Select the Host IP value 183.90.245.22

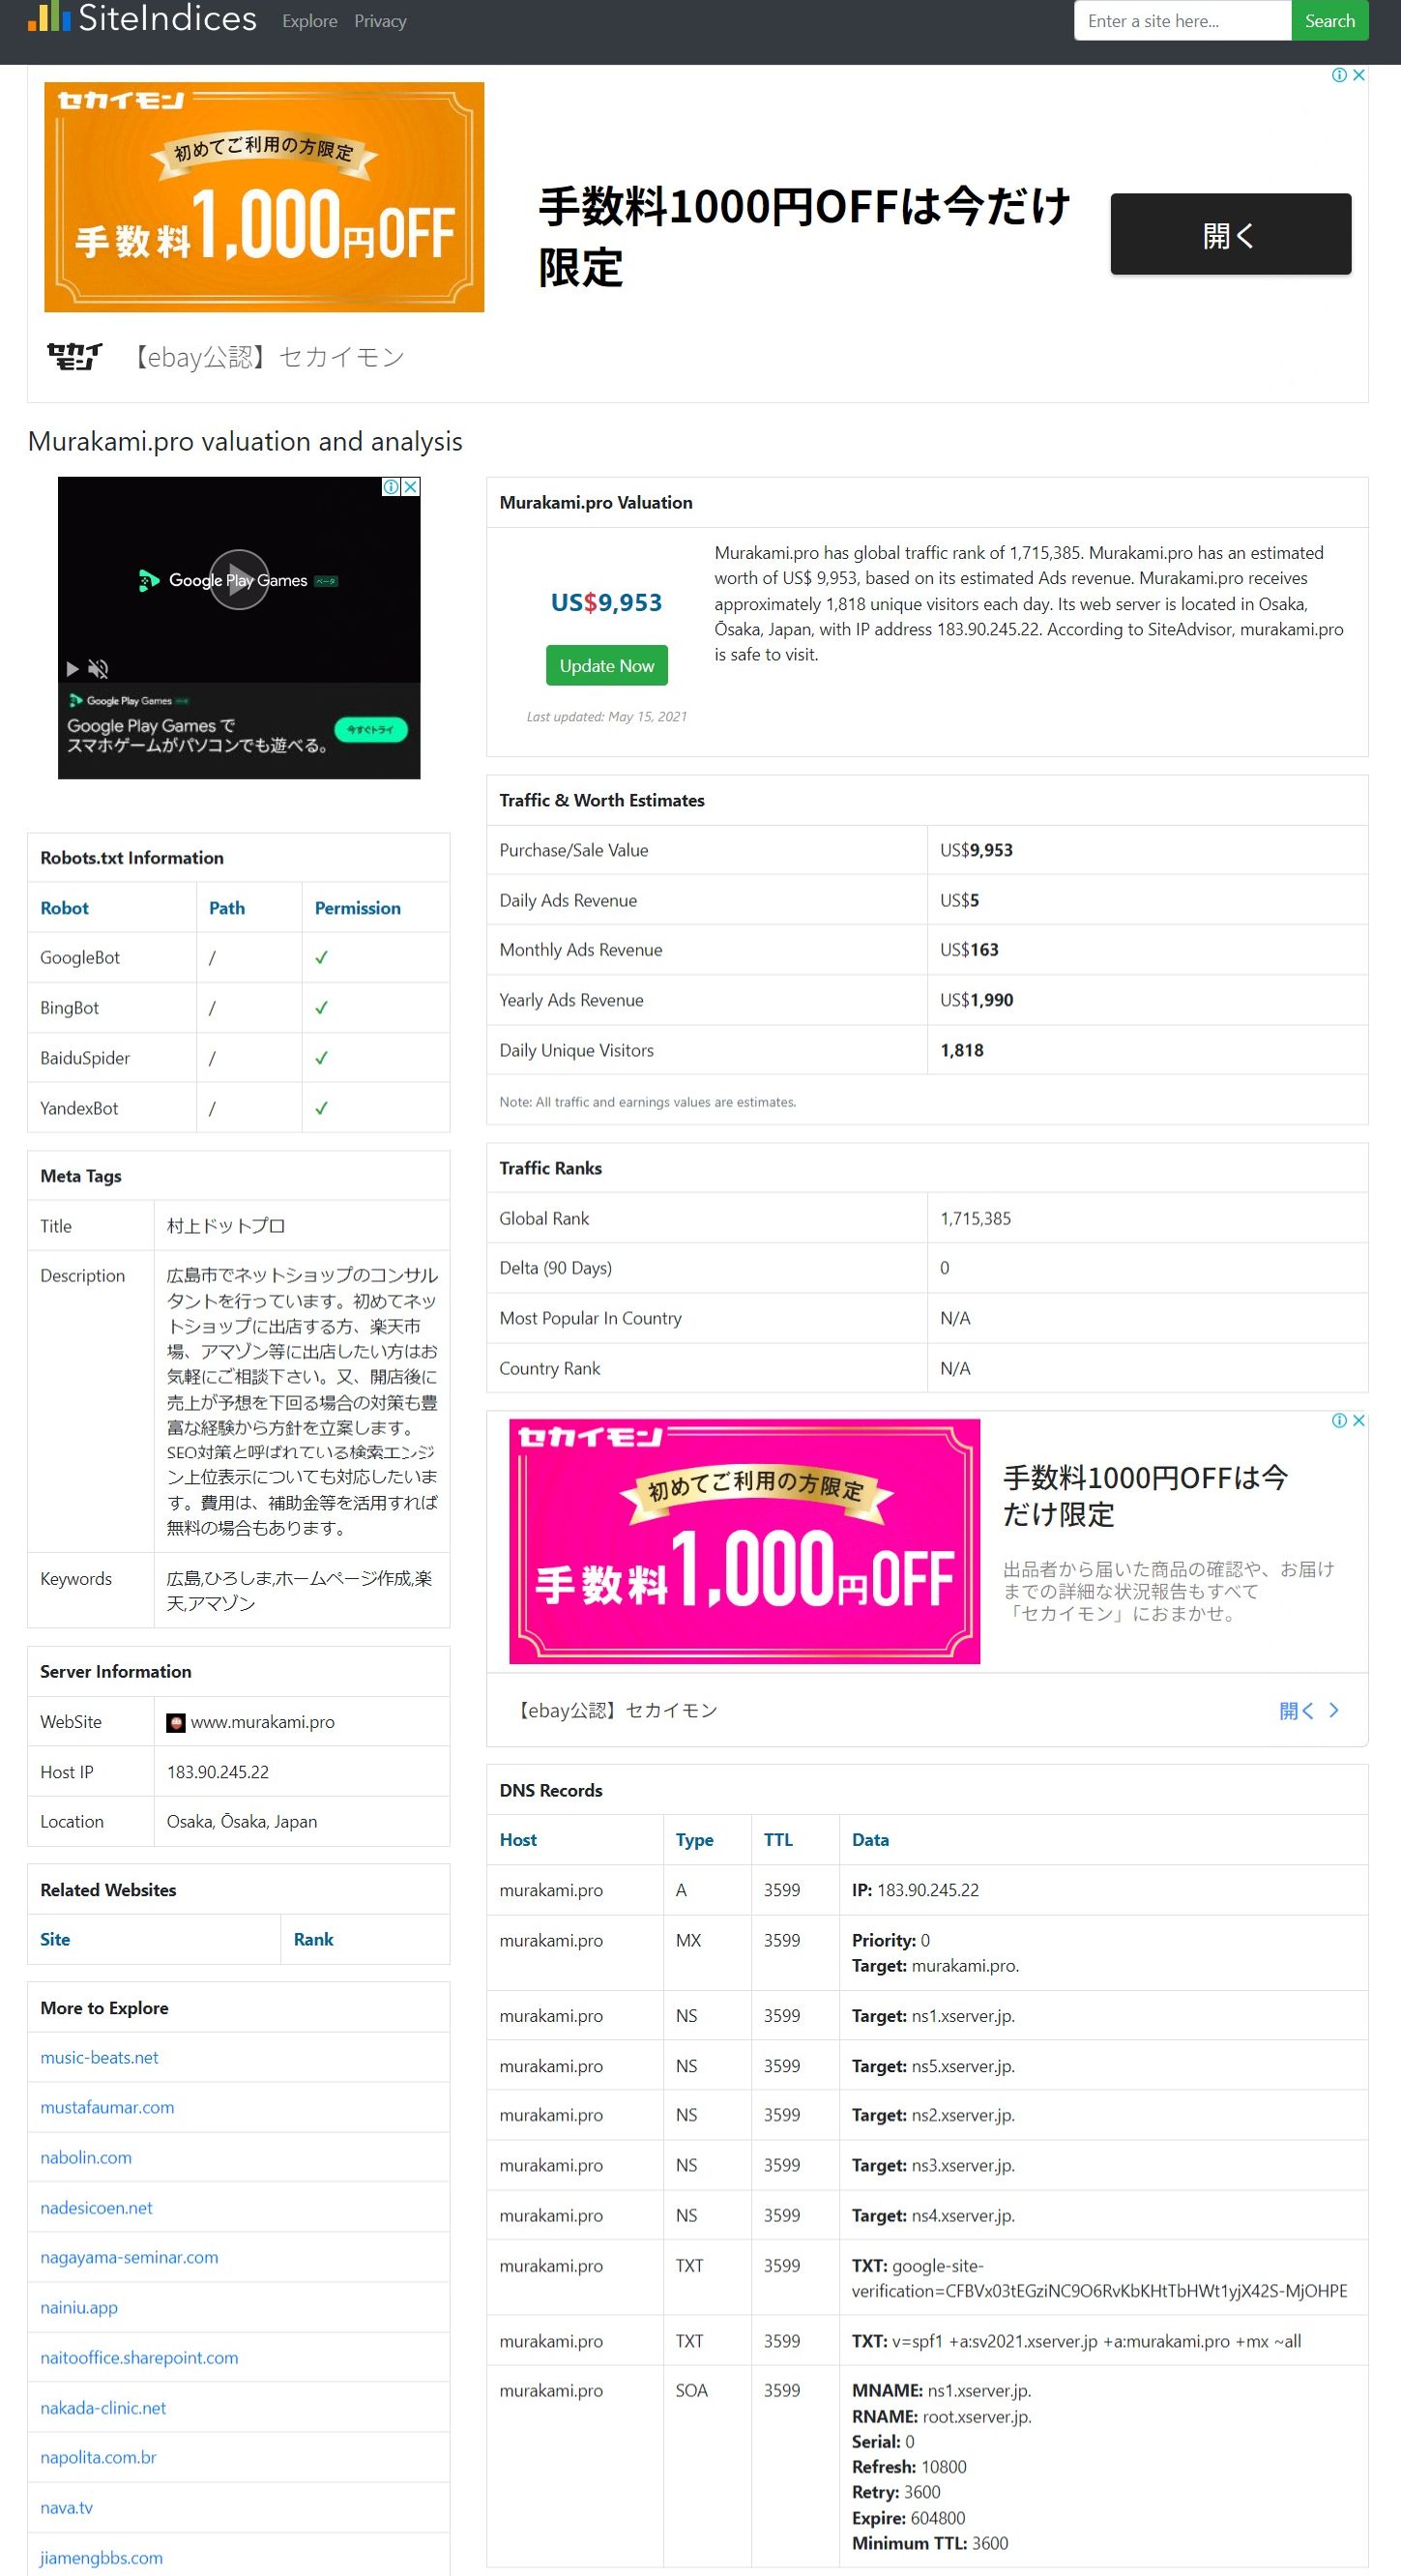tap(217, 1772)
